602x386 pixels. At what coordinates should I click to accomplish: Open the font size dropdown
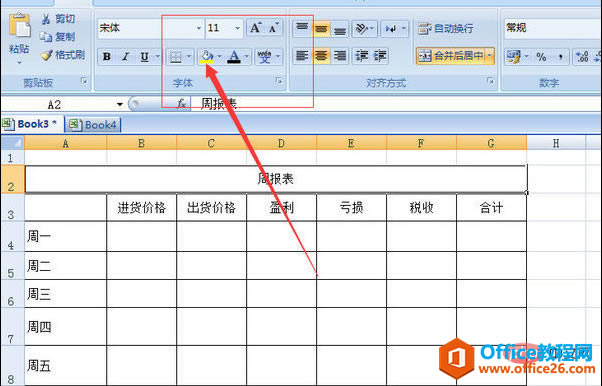(237, 28)
